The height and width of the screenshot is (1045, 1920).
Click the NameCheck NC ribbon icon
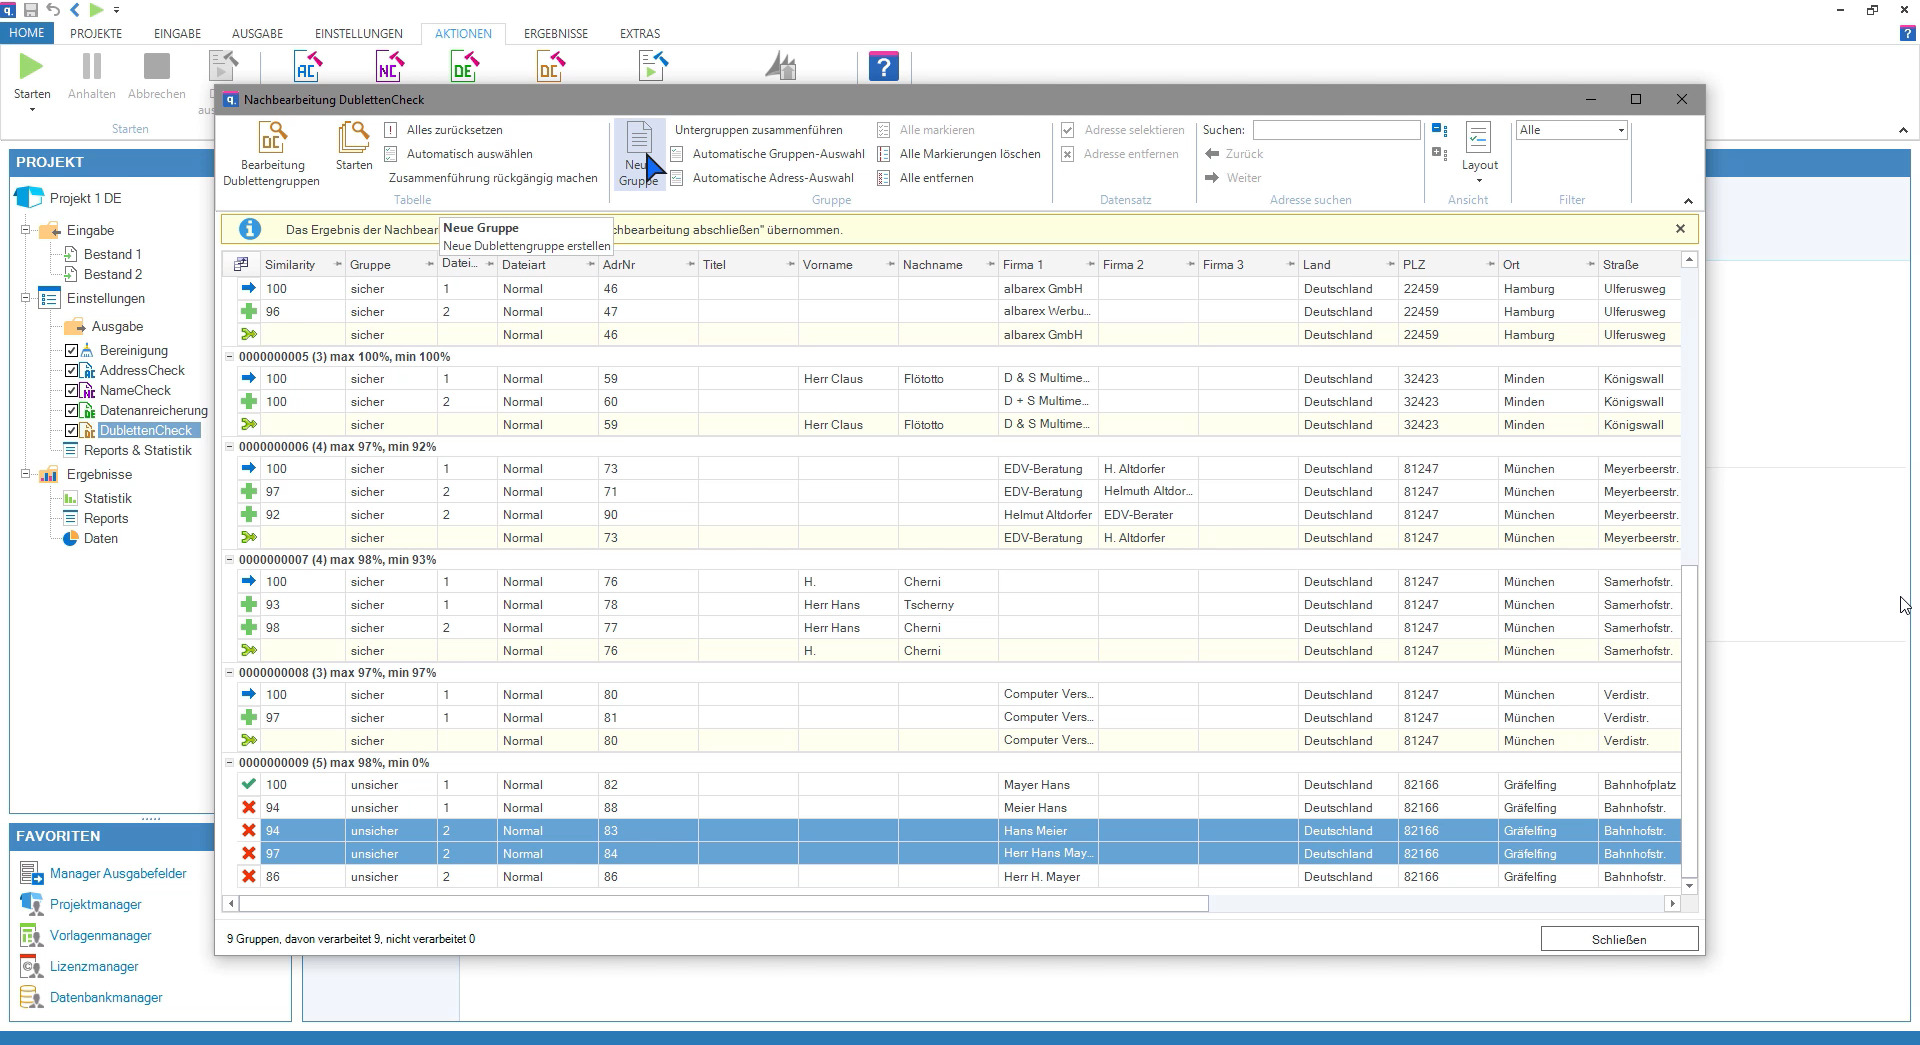coord(389,67)
